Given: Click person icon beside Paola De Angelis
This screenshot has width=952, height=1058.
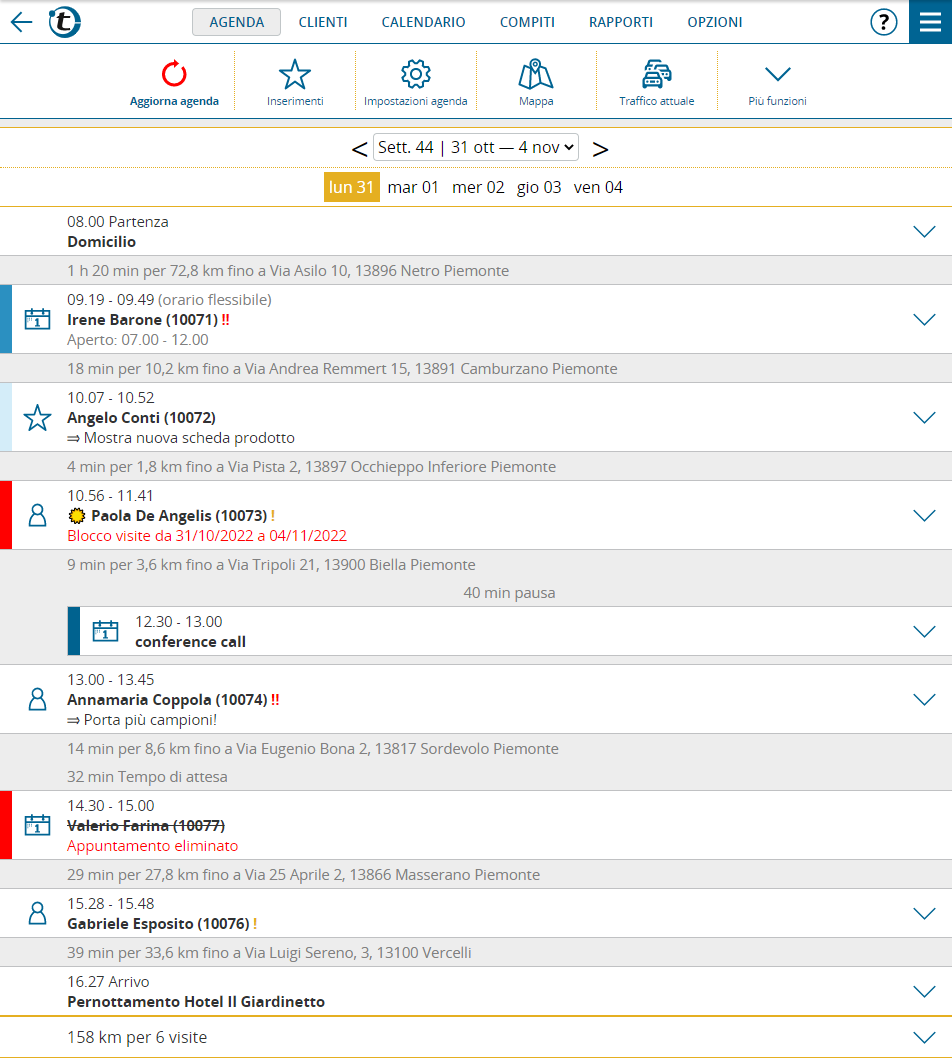Looking at the screenshot, I should (x=37, y=516).
